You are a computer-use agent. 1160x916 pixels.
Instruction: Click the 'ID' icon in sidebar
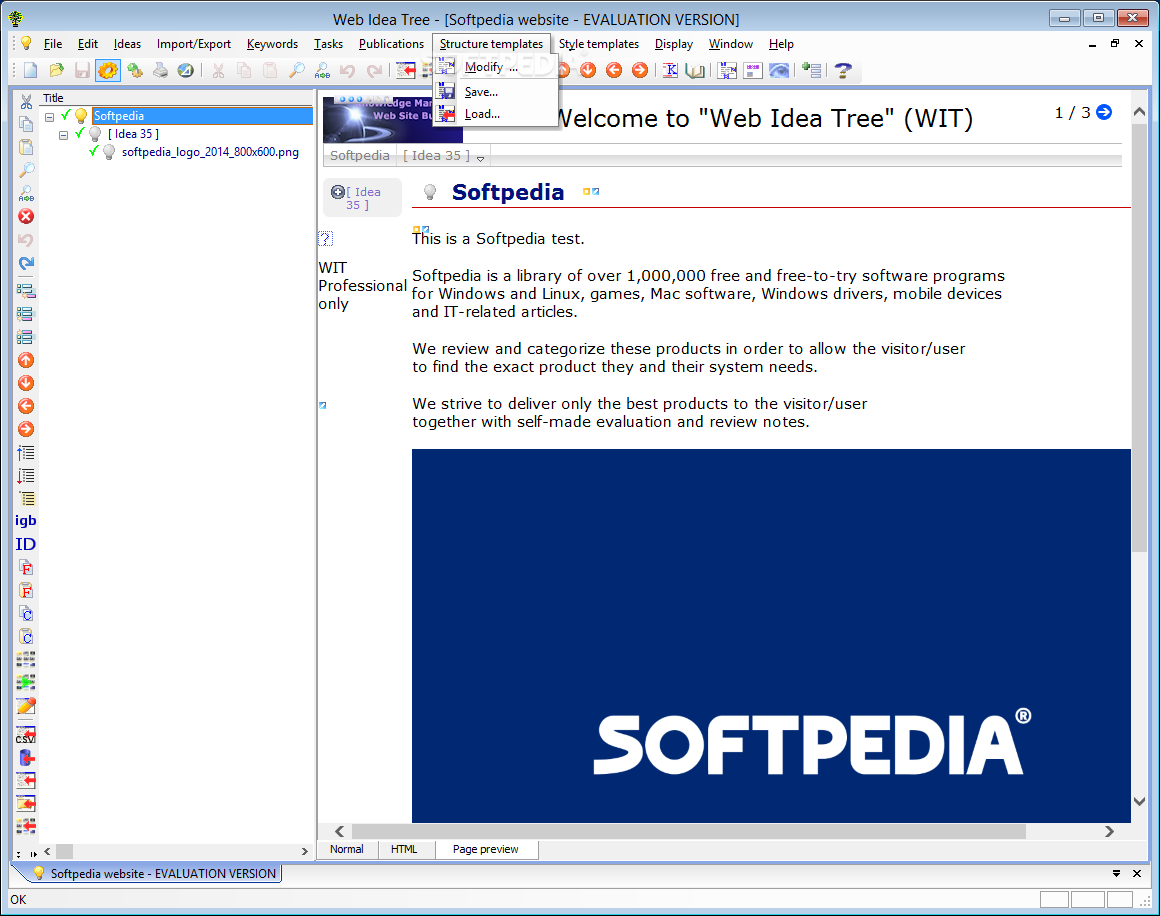[26, 544]
